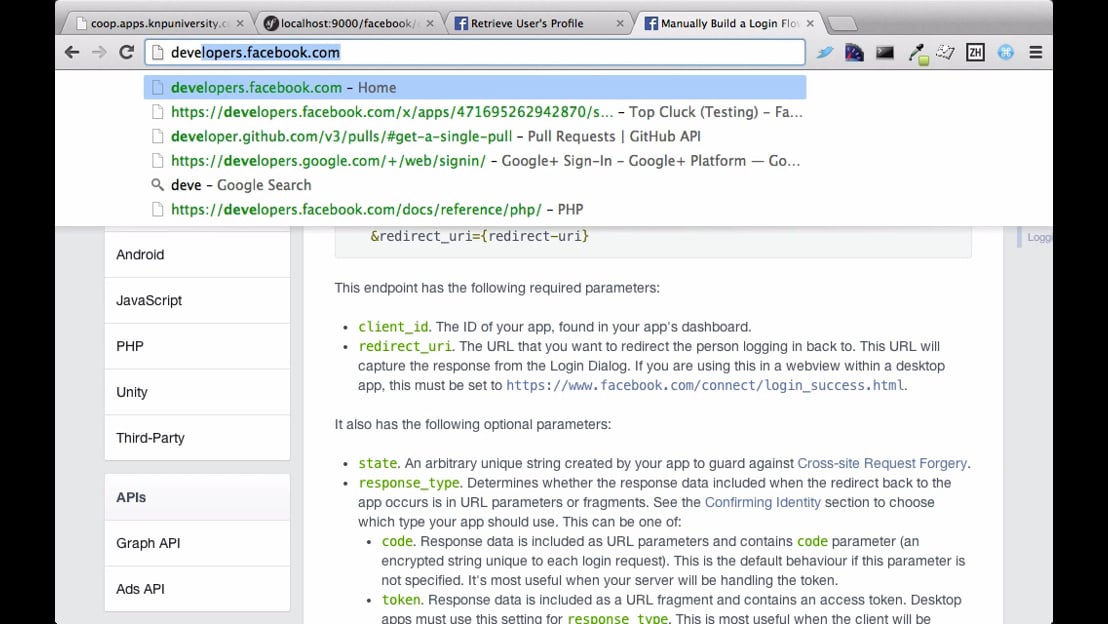
Task: Switch to the coop.apps.knpuniversity tab
Action: click(159, 23)
